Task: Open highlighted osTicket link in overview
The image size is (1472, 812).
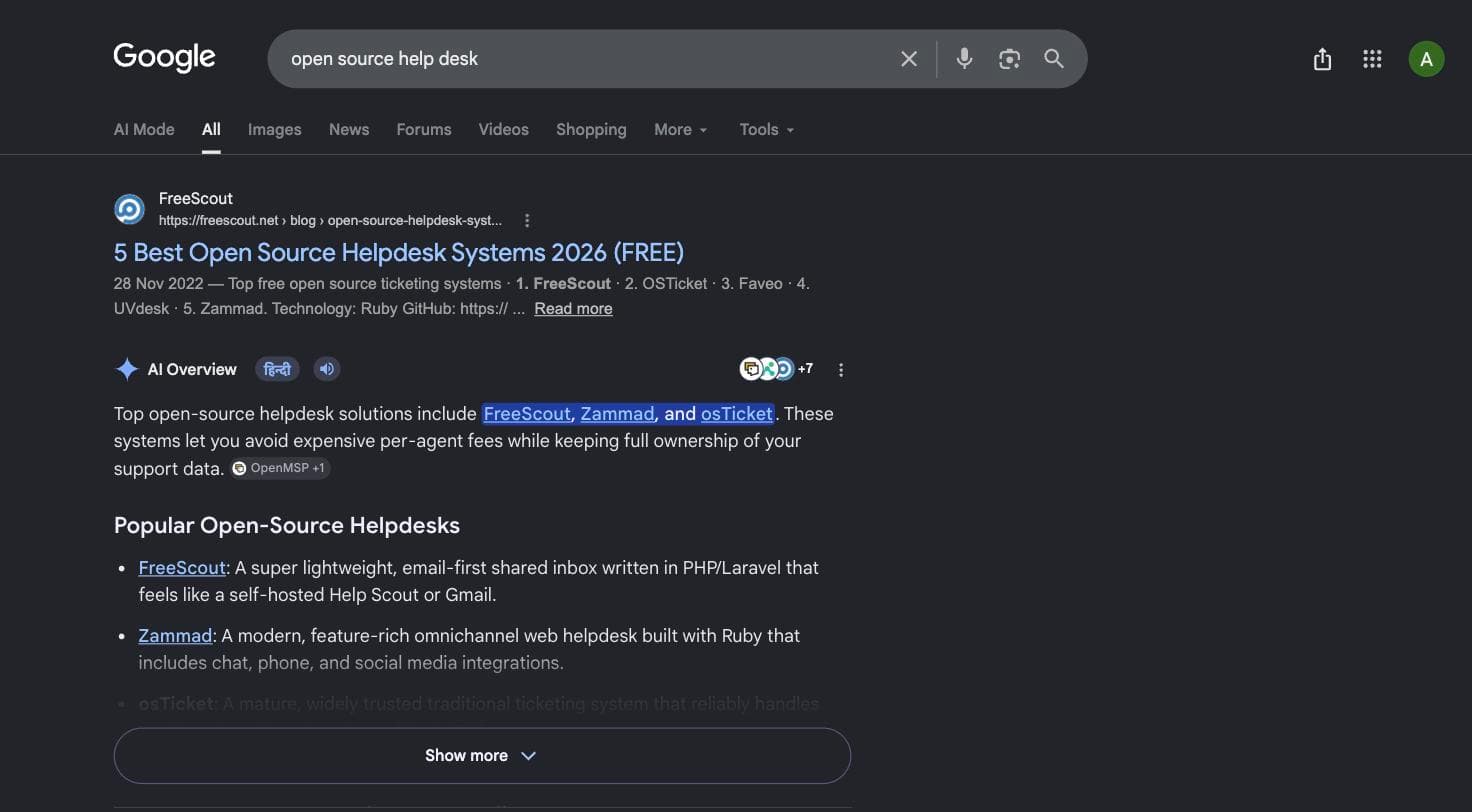Action: 737,414
